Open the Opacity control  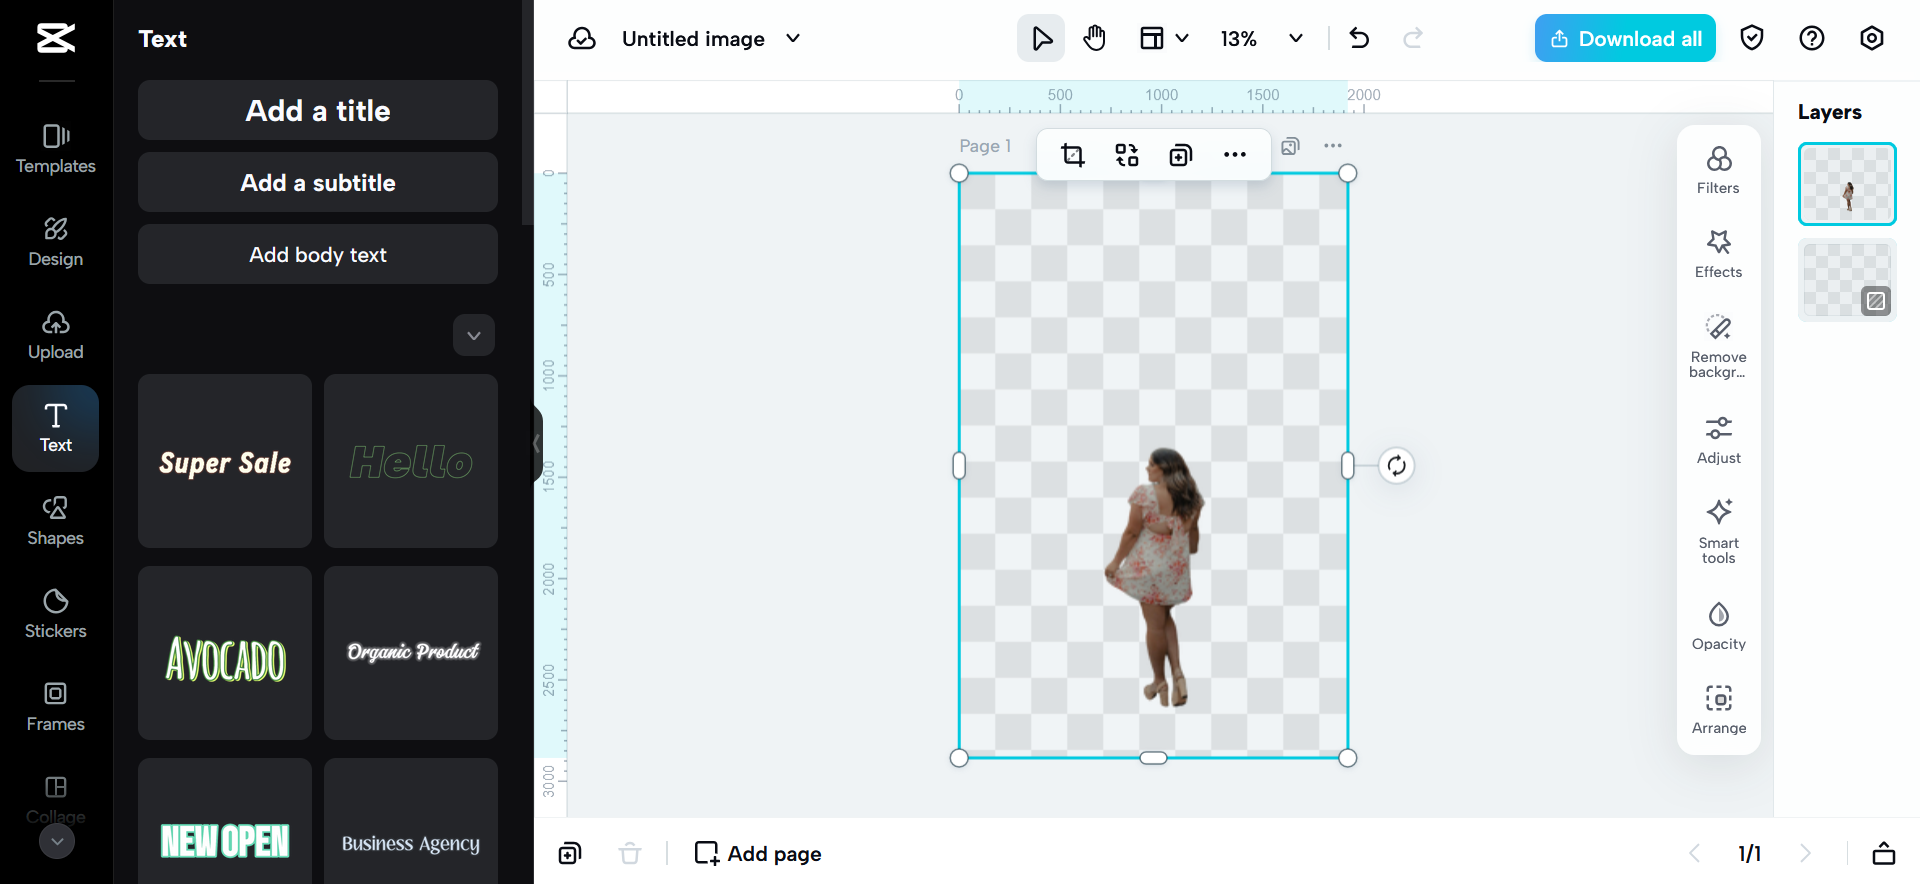[1718, 626]
